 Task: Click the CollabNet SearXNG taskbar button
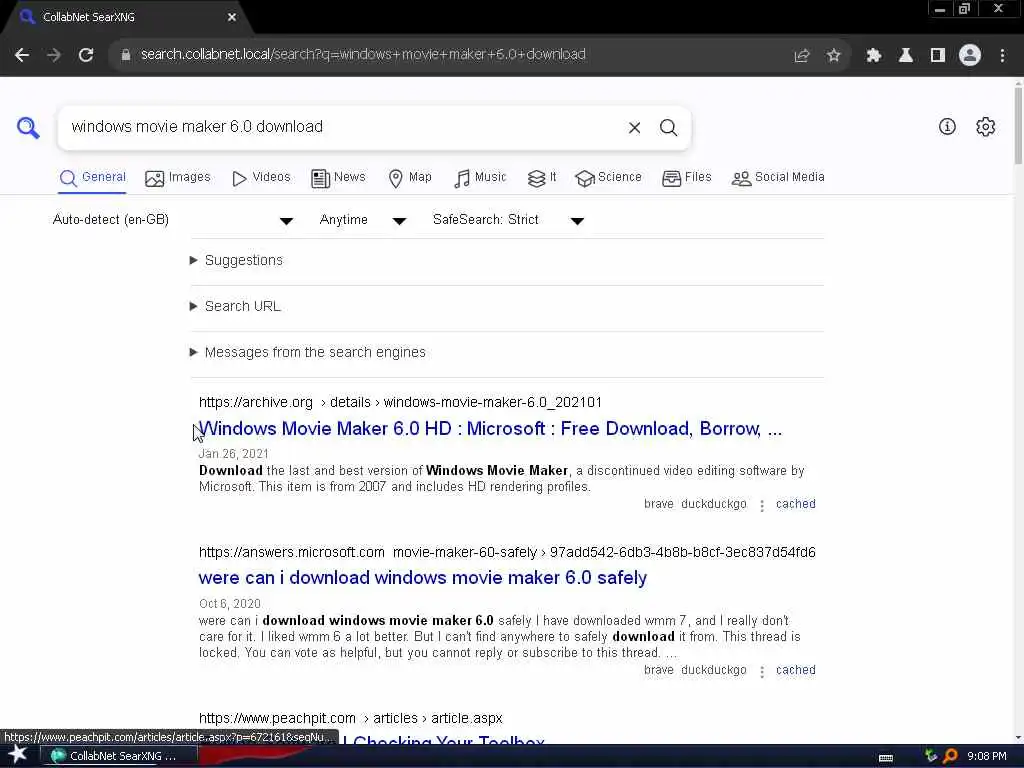tap(121, 756)
